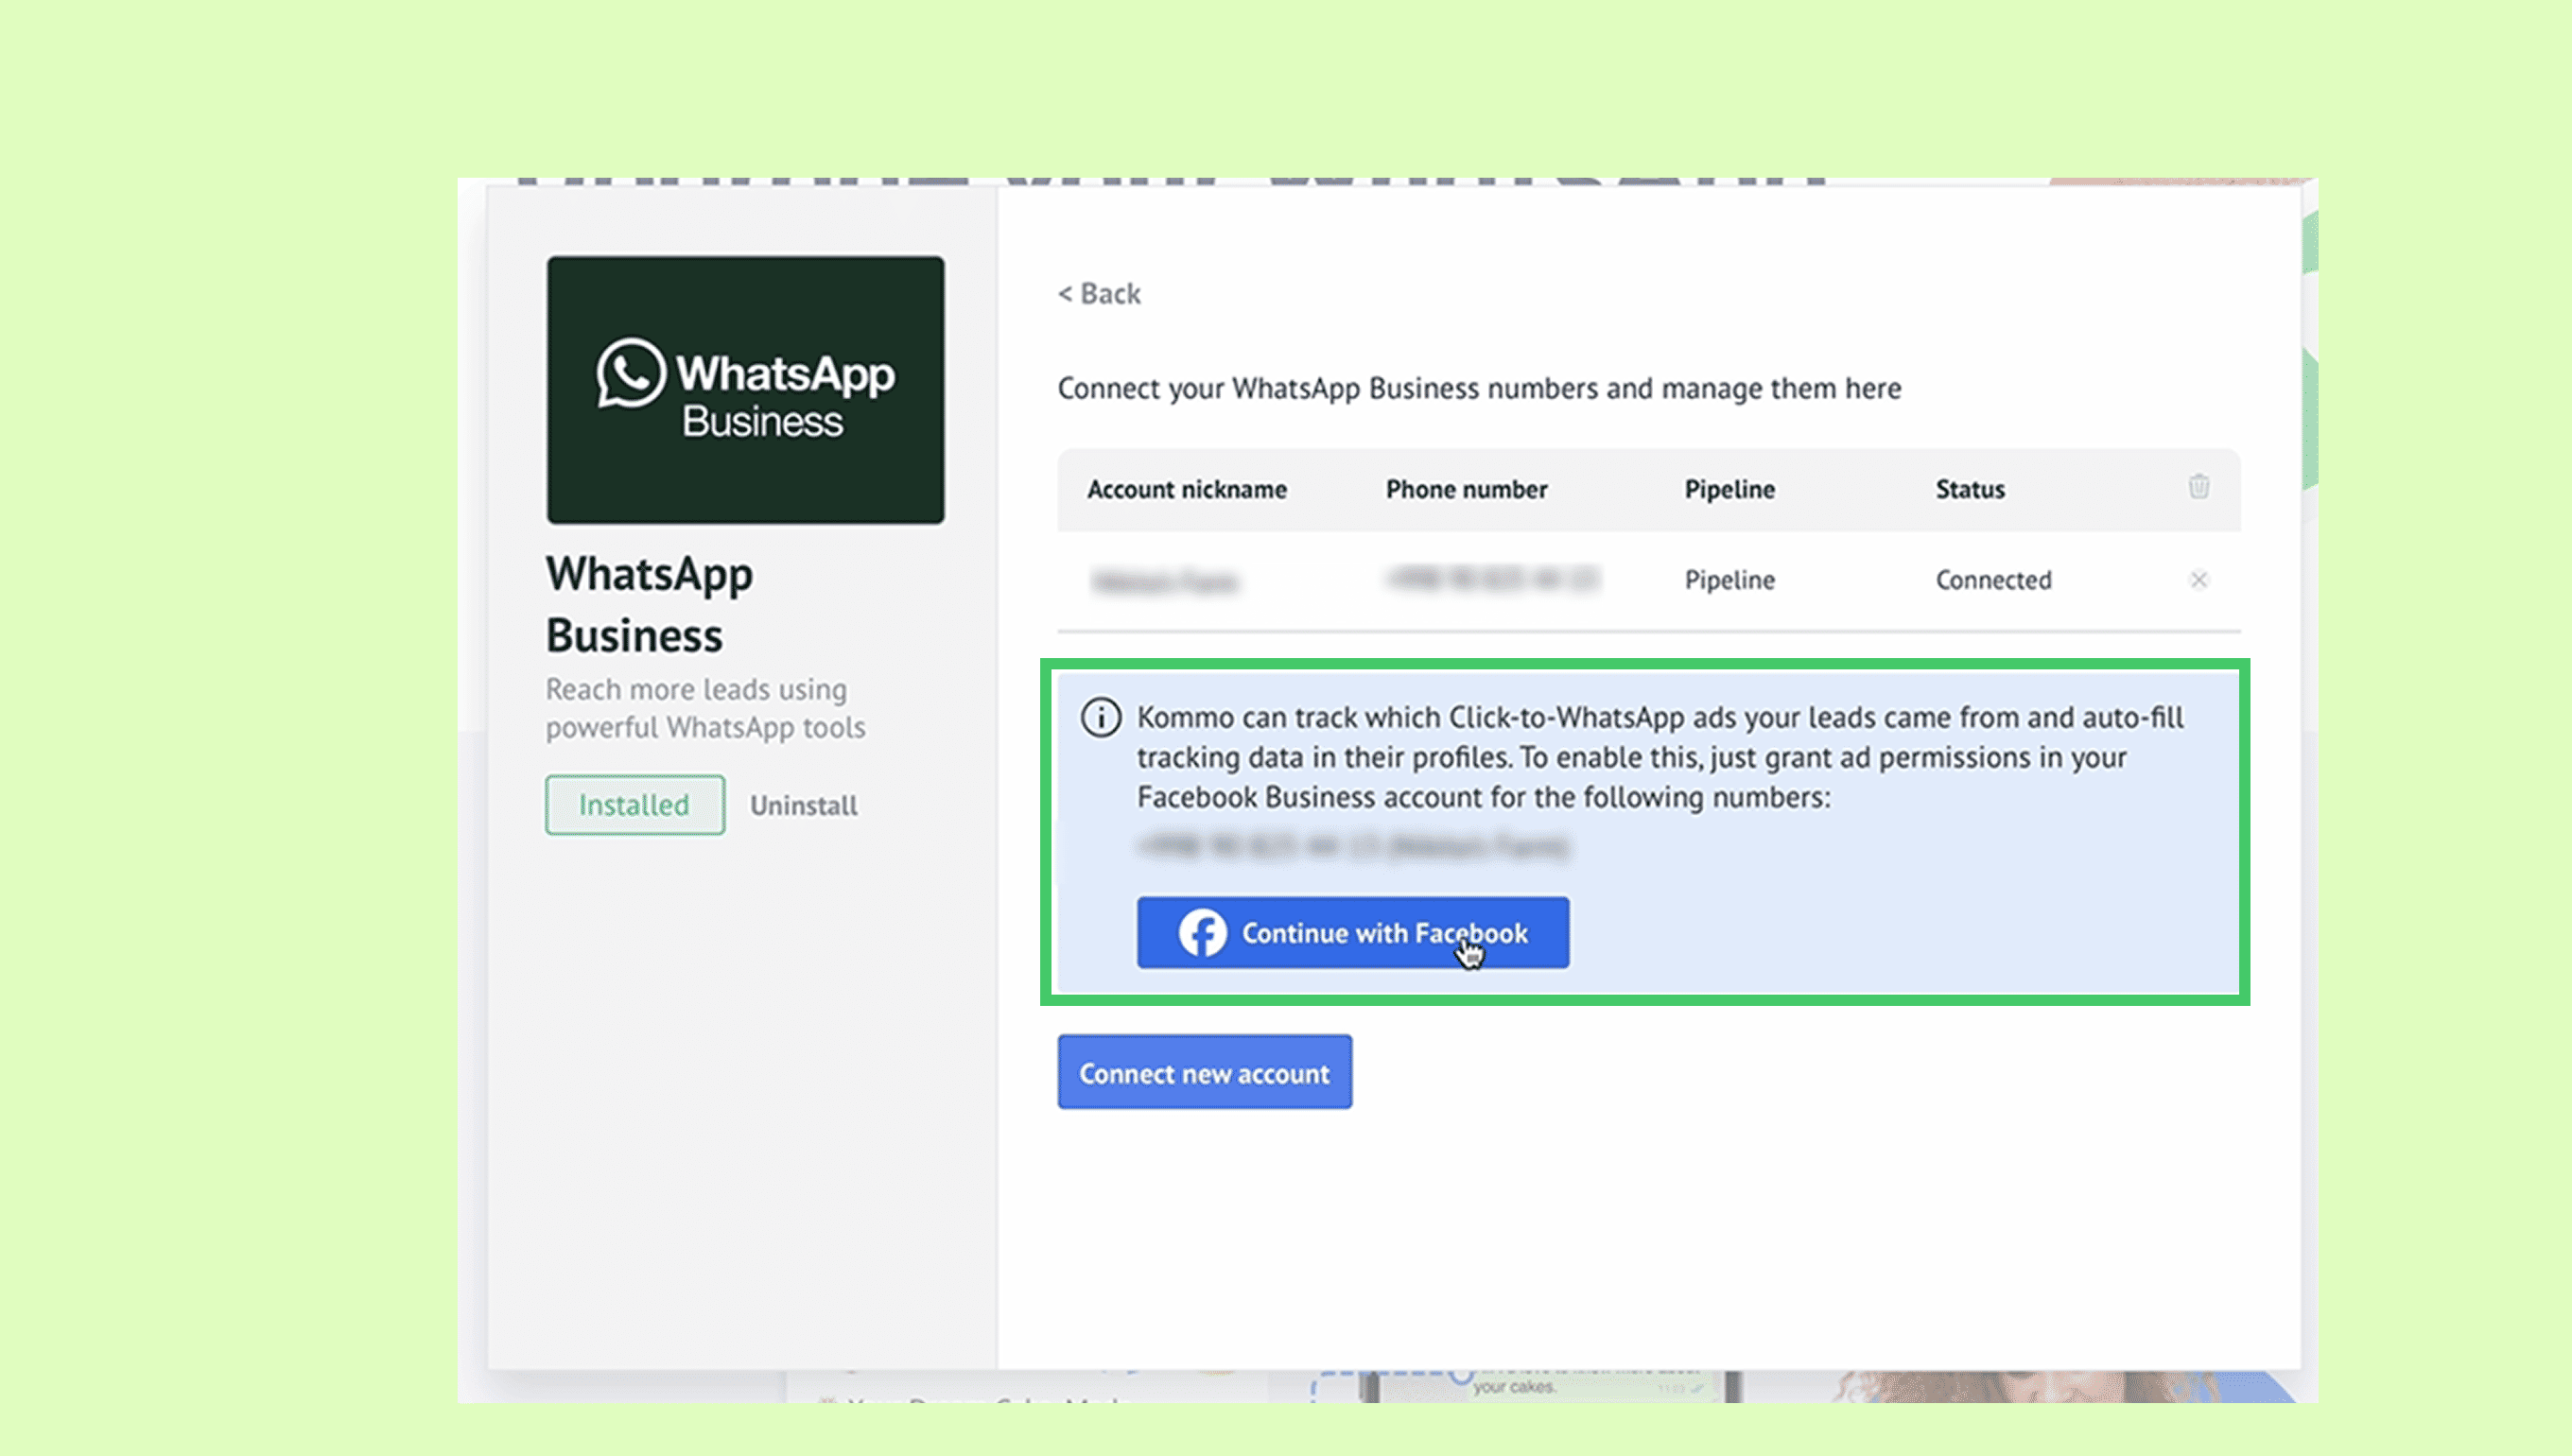Remove the connected account with X icon
Viewport: 2572px width, 1456px height.
click(2198, 580)
